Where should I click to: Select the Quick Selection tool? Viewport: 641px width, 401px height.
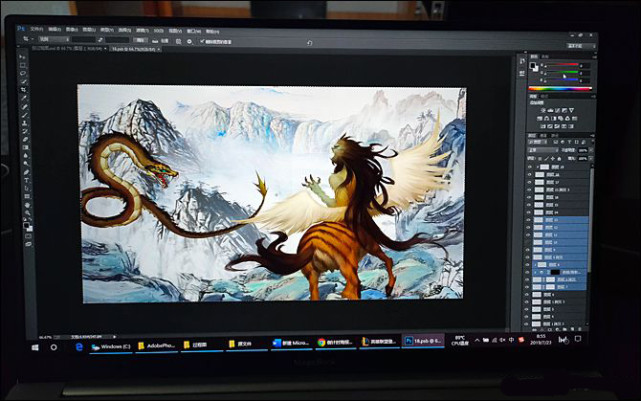tap(24, 82)
